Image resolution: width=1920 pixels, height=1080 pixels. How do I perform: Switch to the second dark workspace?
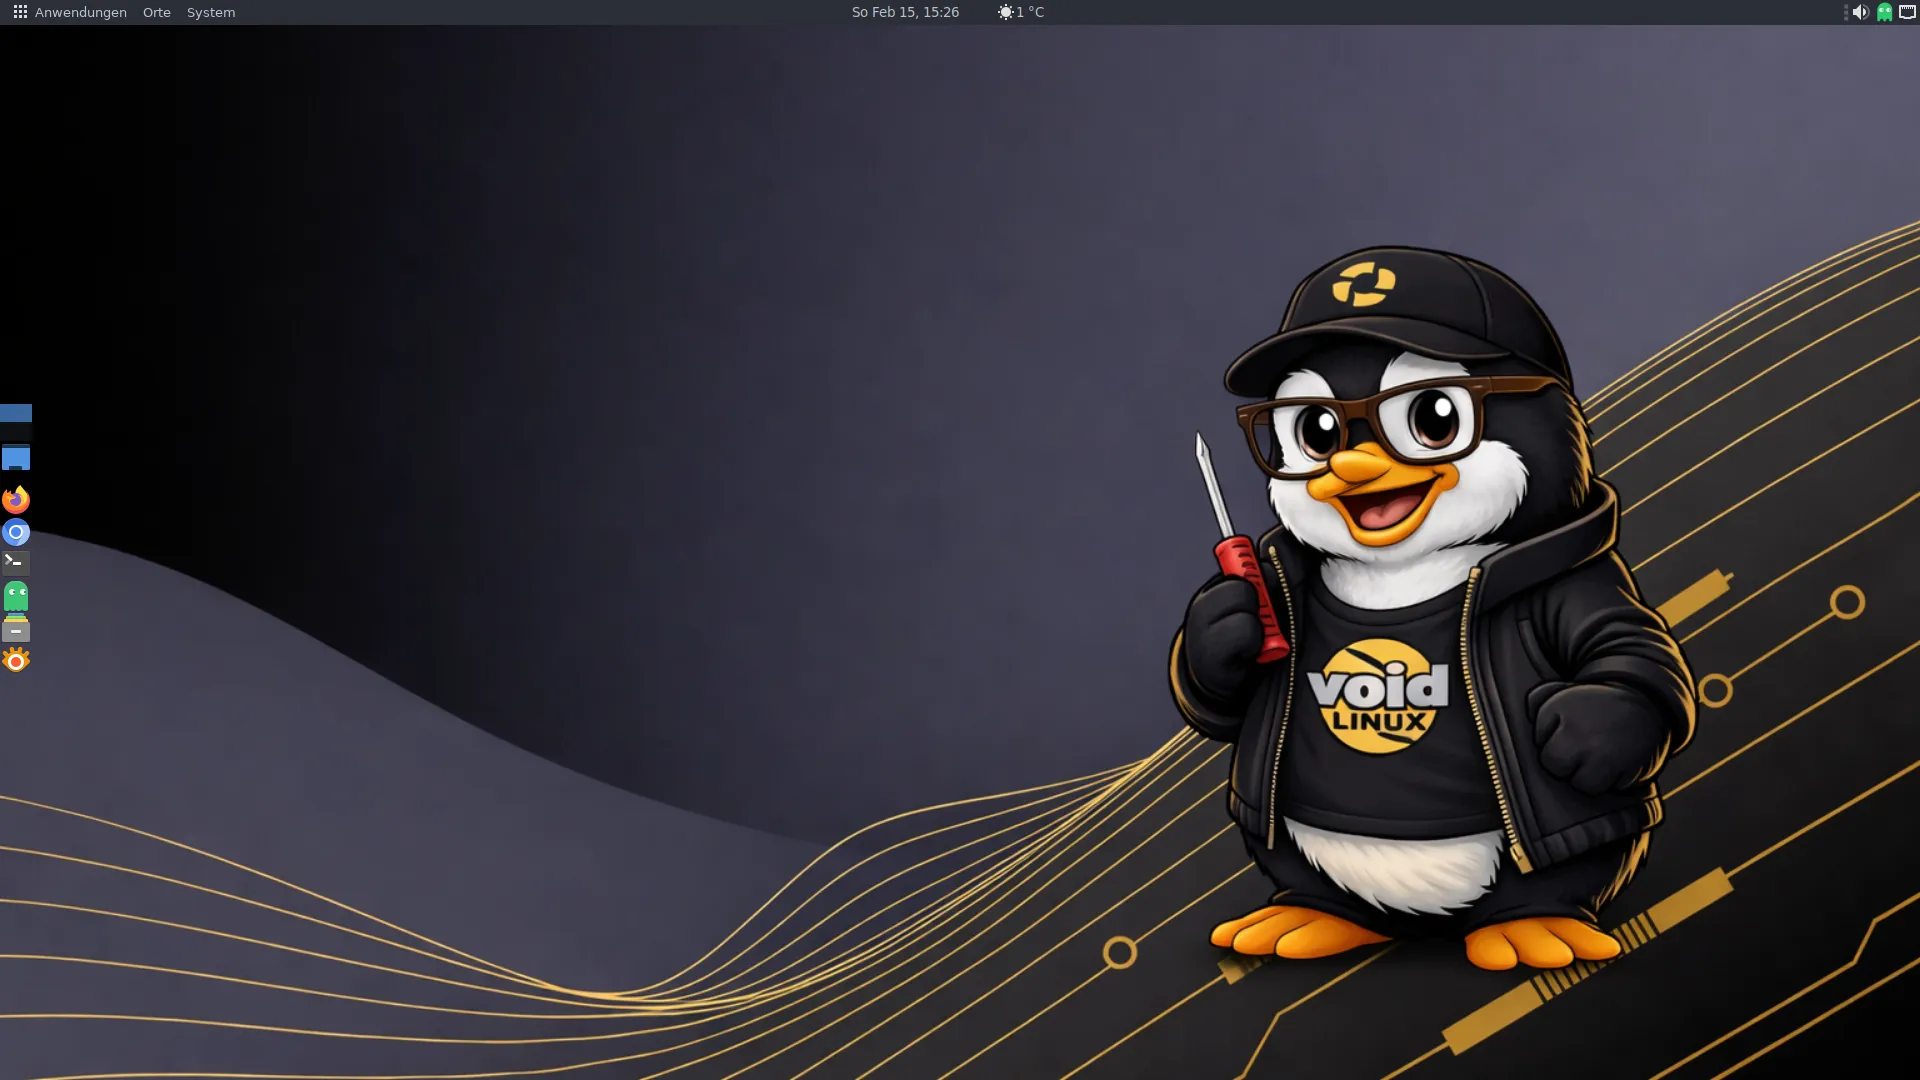coord(16,433)
